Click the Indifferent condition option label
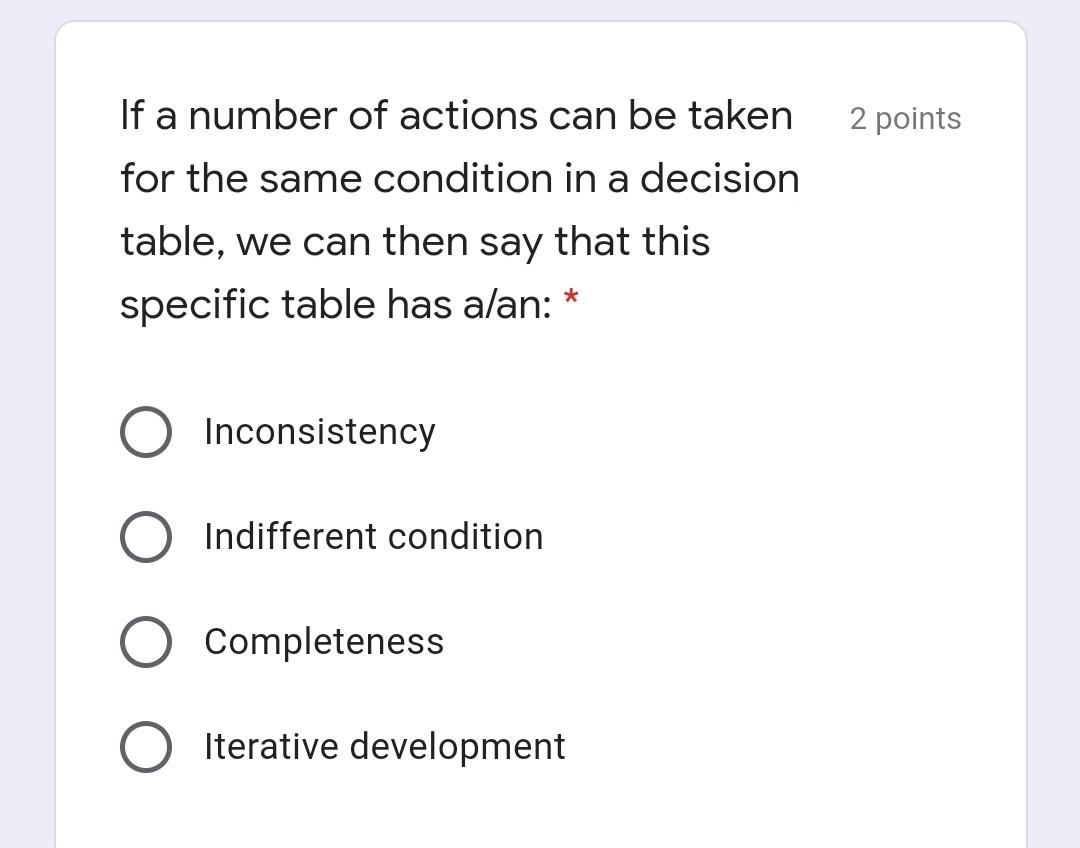The height and width of the screenshot is (848, 1080). [x=373, y=536]
